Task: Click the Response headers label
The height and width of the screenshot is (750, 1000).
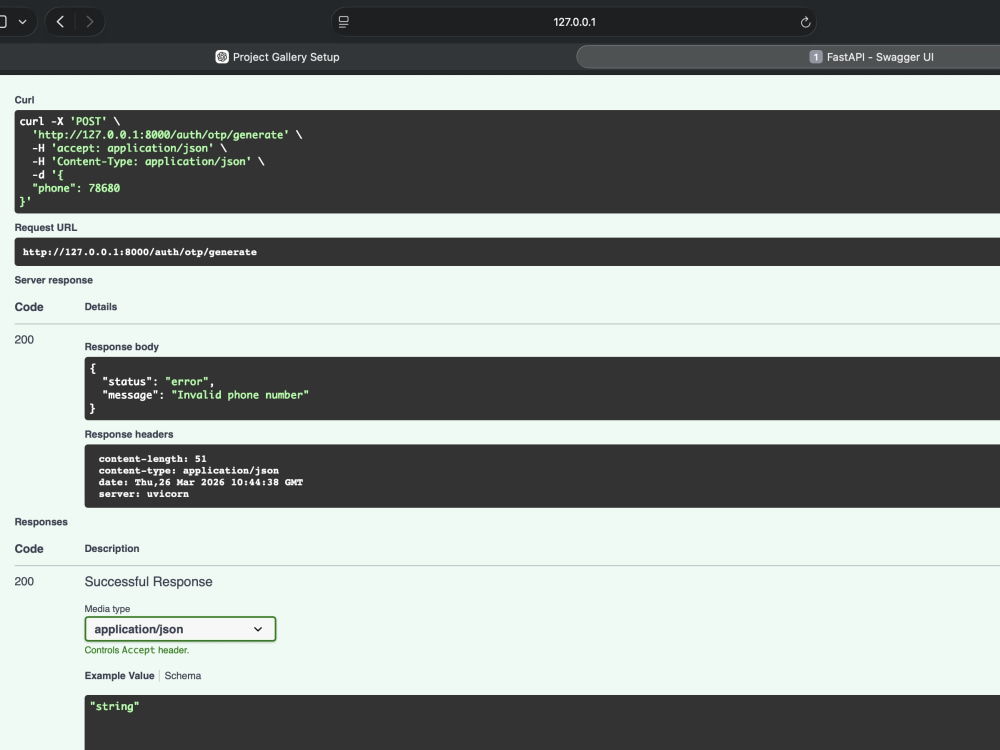Action: 129,434
